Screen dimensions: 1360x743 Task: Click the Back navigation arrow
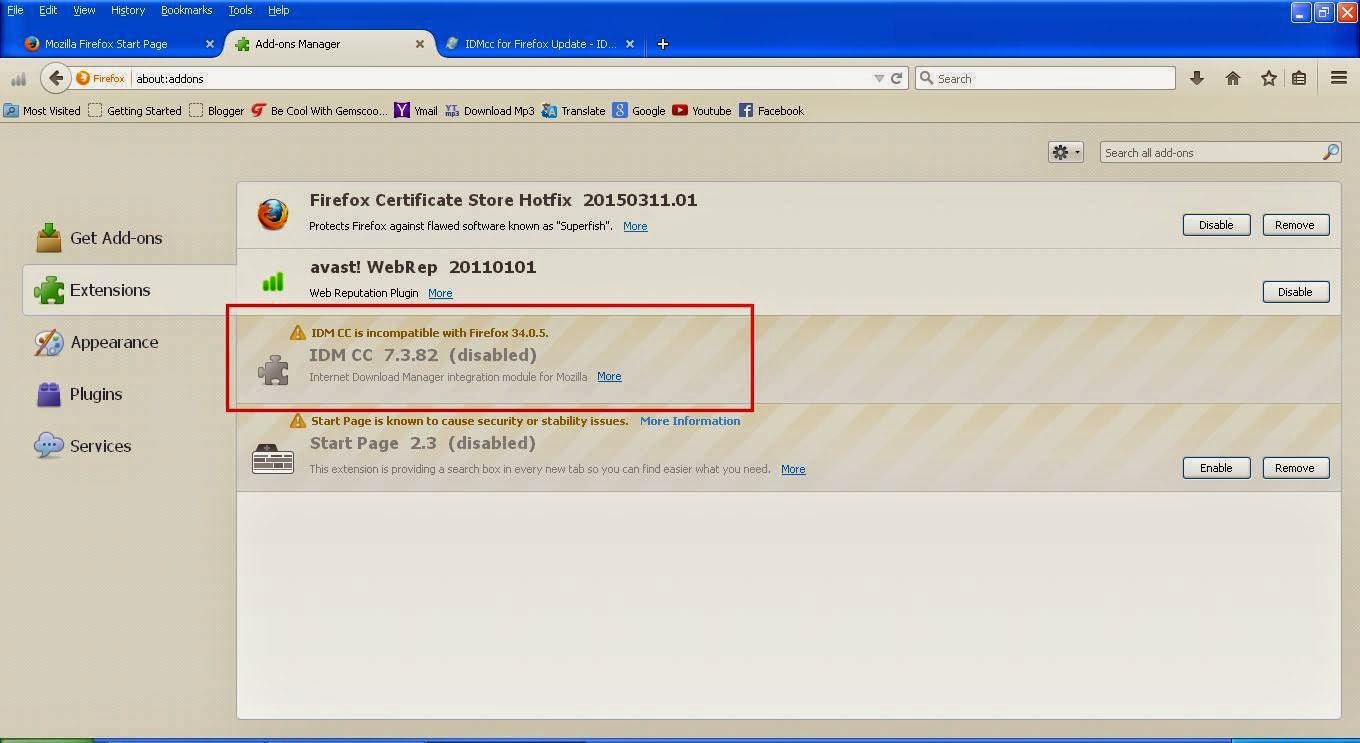coord(56,77)
